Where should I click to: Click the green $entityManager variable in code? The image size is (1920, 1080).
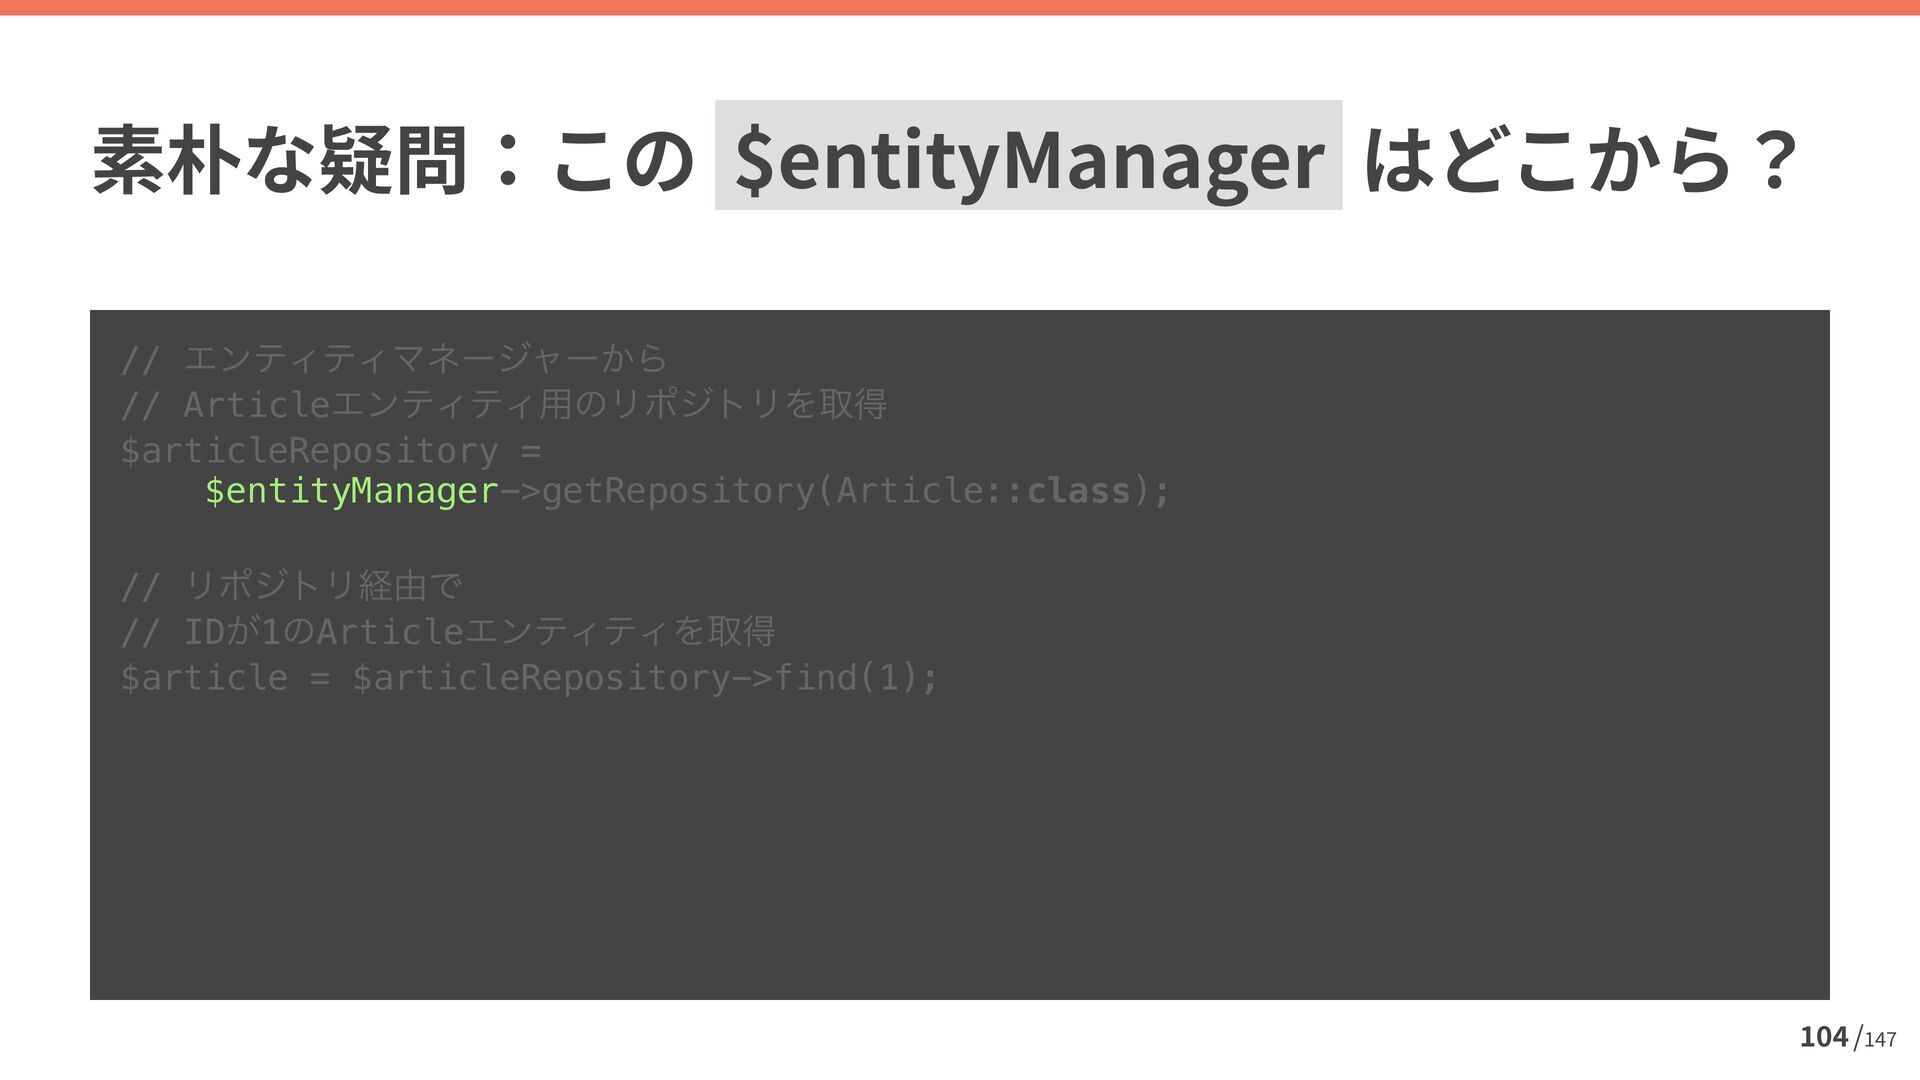coord(351,491)
